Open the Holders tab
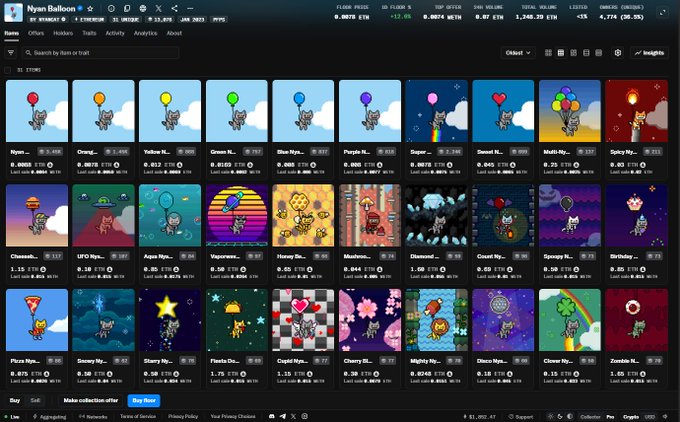Screen dimensions: 680x422 coord(63,33)
